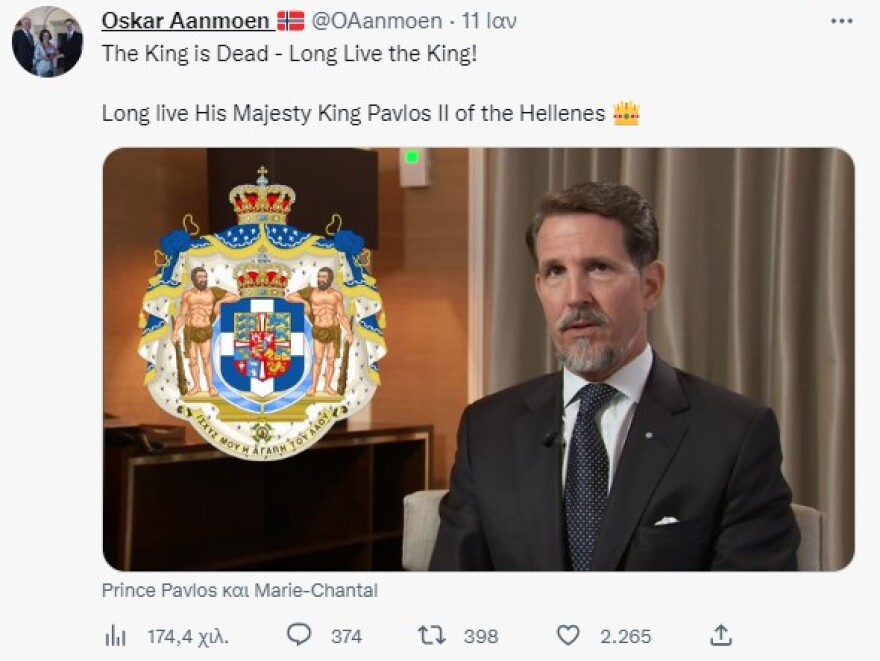Click the Prince Pavlos και Marie-Chantal caption
This screenshot has width=880, height=661.
pyautogui.click(x=240, y=590)
